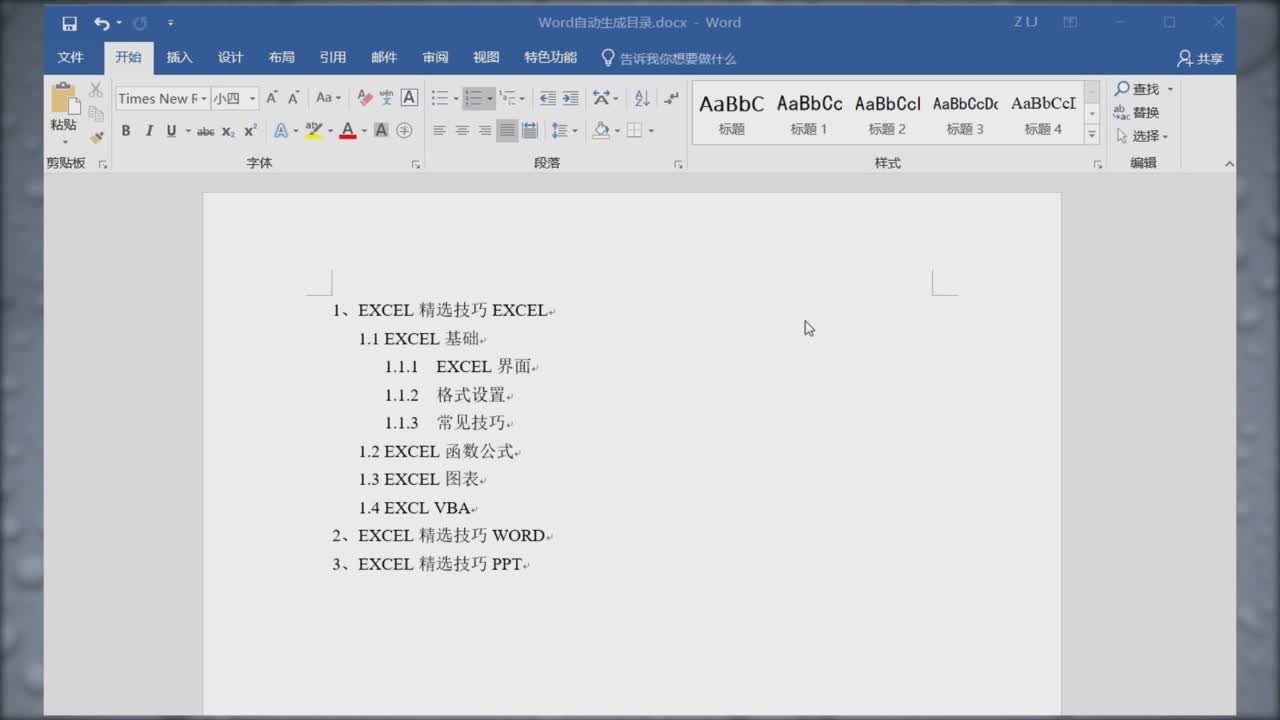
Task: Decrease font size with shrink font icon
Action: coord(294,98)
